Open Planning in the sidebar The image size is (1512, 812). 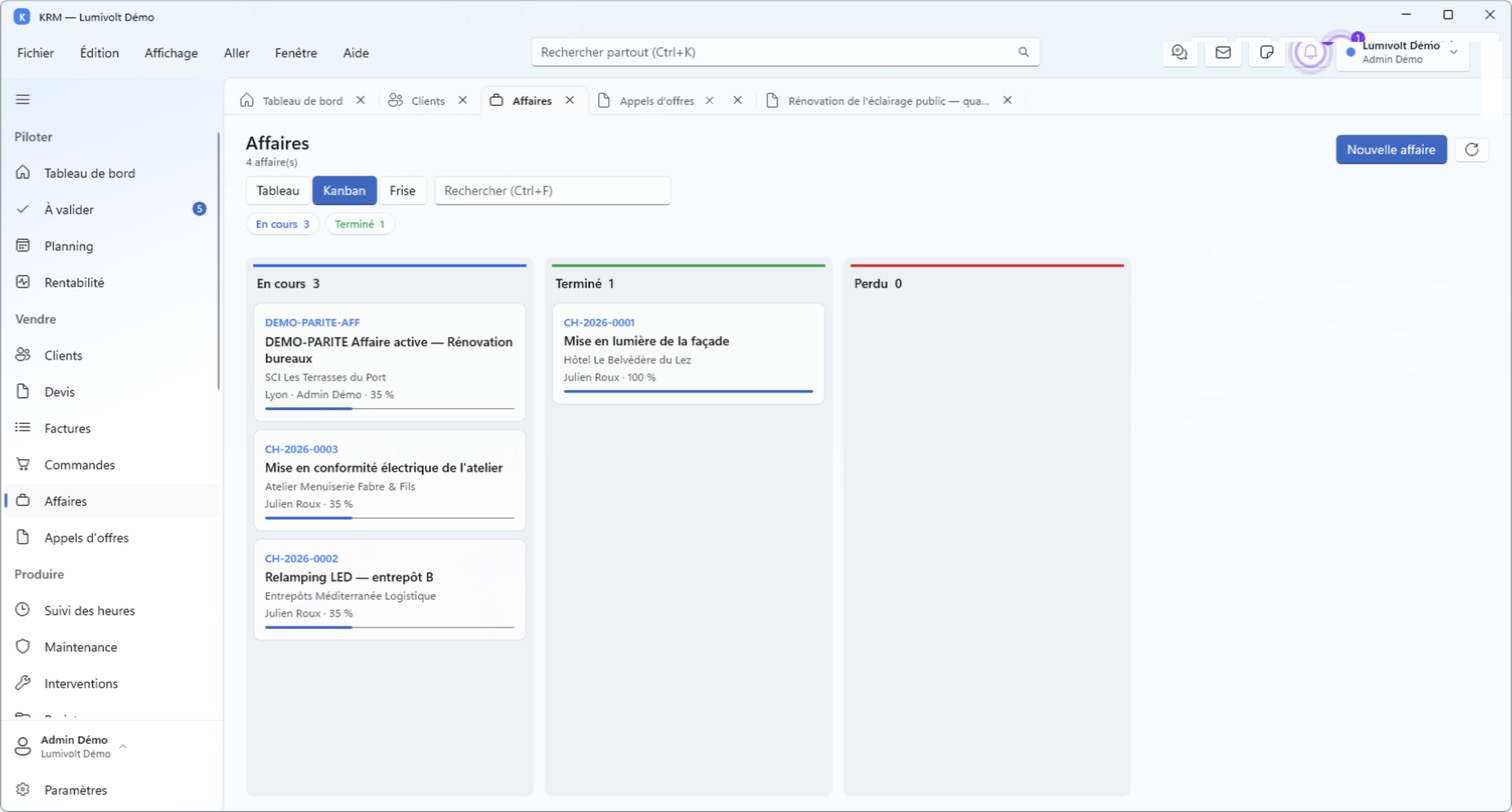point(110,246)
